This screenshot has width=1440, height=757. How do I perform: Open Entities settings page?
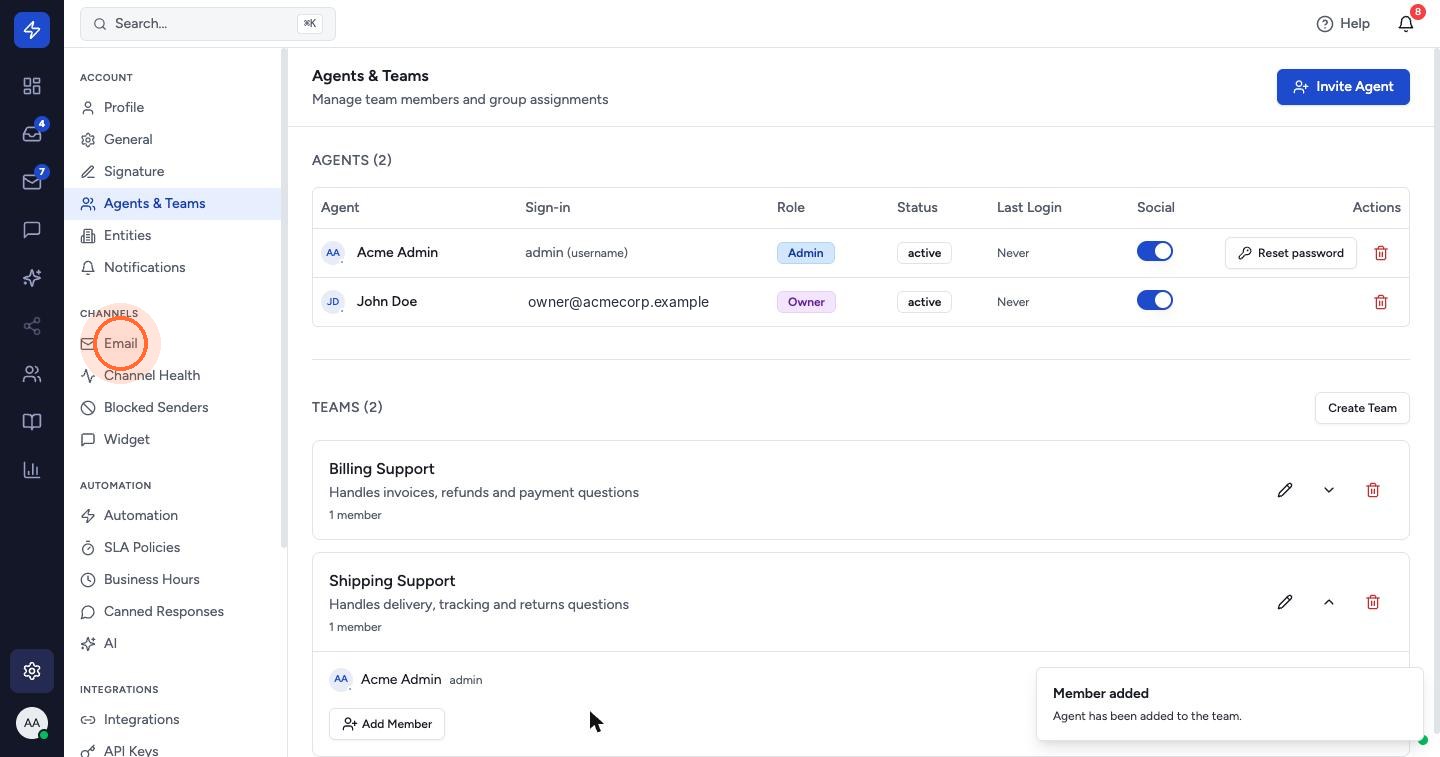coord(173,235)
